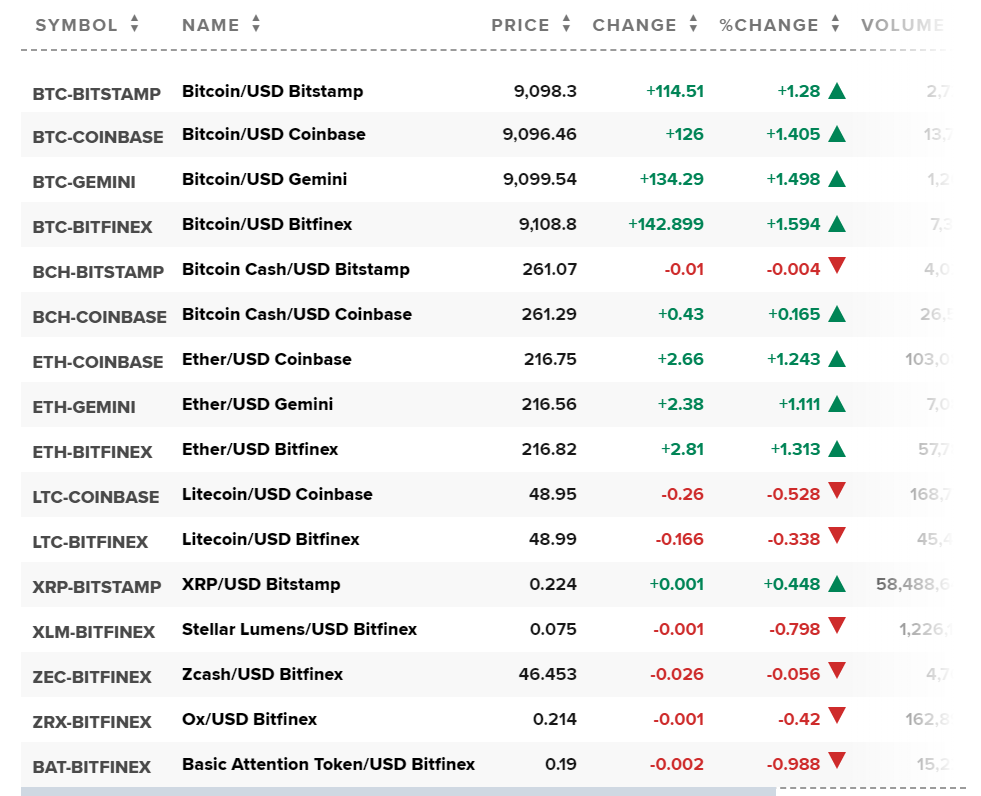The width and height of the screenshot is (981, 796).
Task: Open the BTC-GEMINI symbol link
Action: [84, 182]
